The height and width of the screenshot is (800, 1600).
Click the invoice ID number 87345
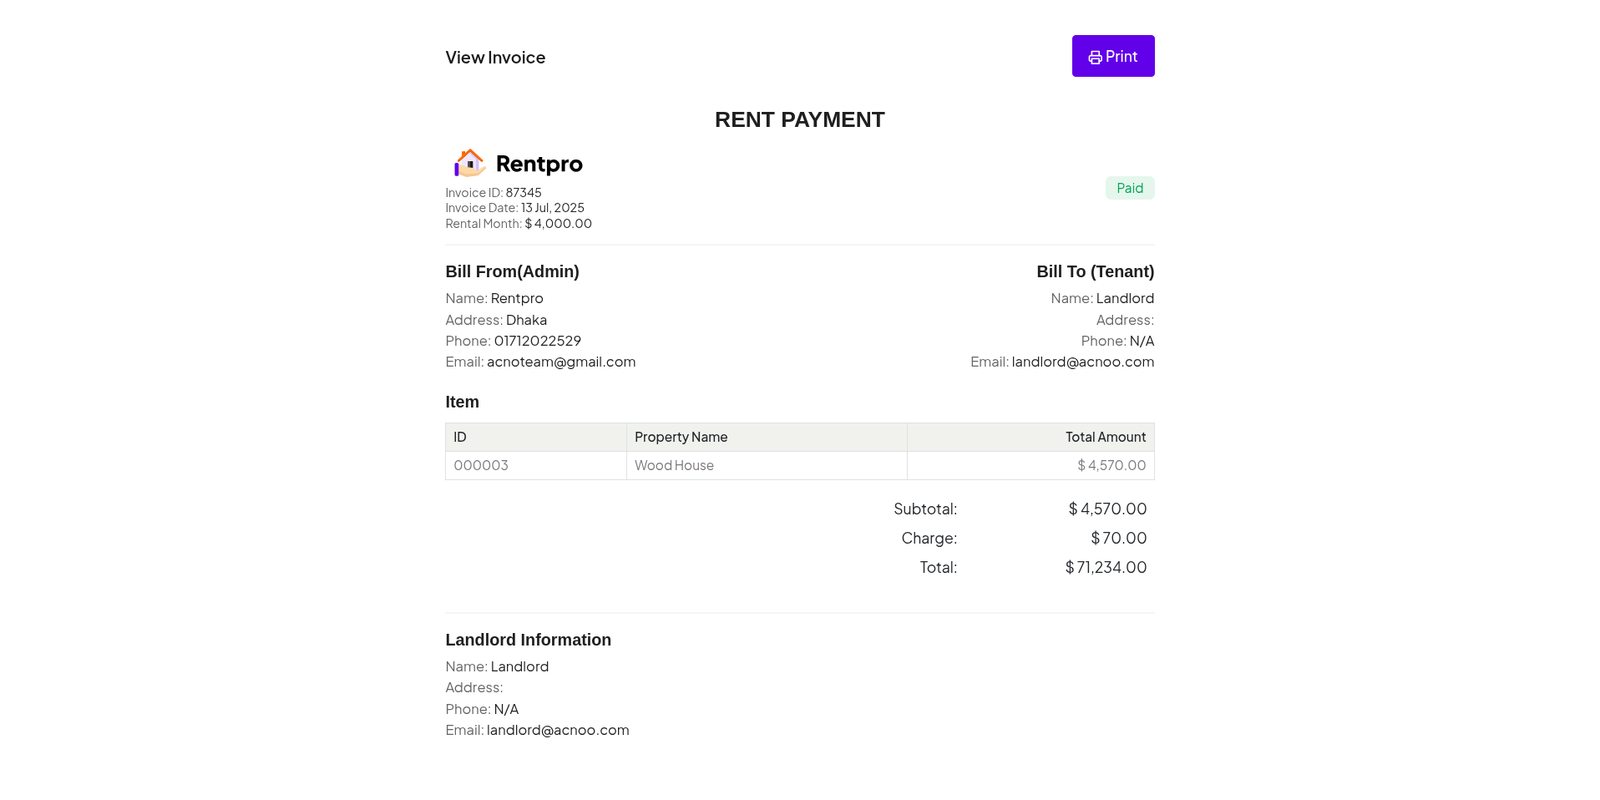[x=523, y=193]
